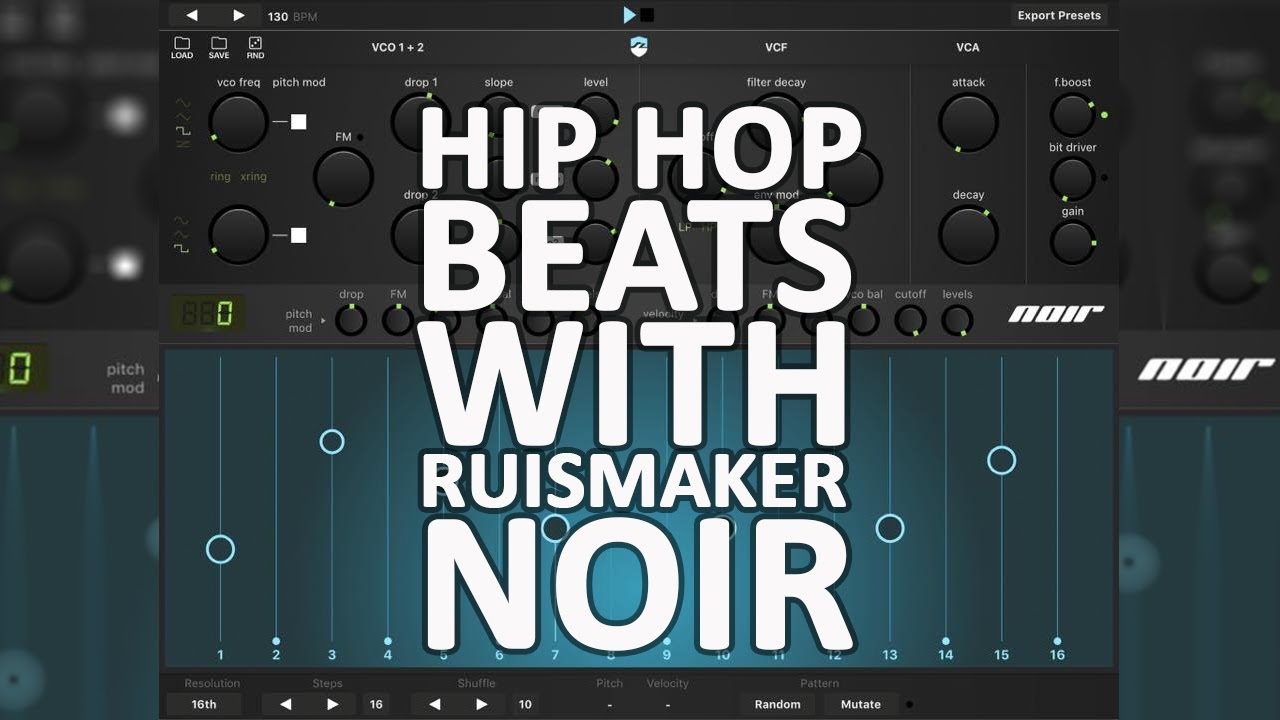
Task: Open the 16th Resolution selector
Action: [204, 704]
